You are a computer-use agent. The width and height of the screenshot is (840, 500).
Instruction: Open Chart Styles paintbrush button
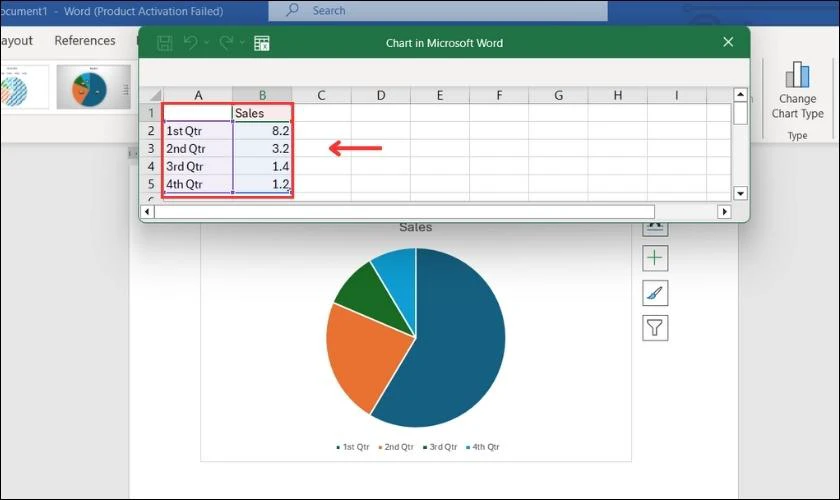(x=655, y=293)
